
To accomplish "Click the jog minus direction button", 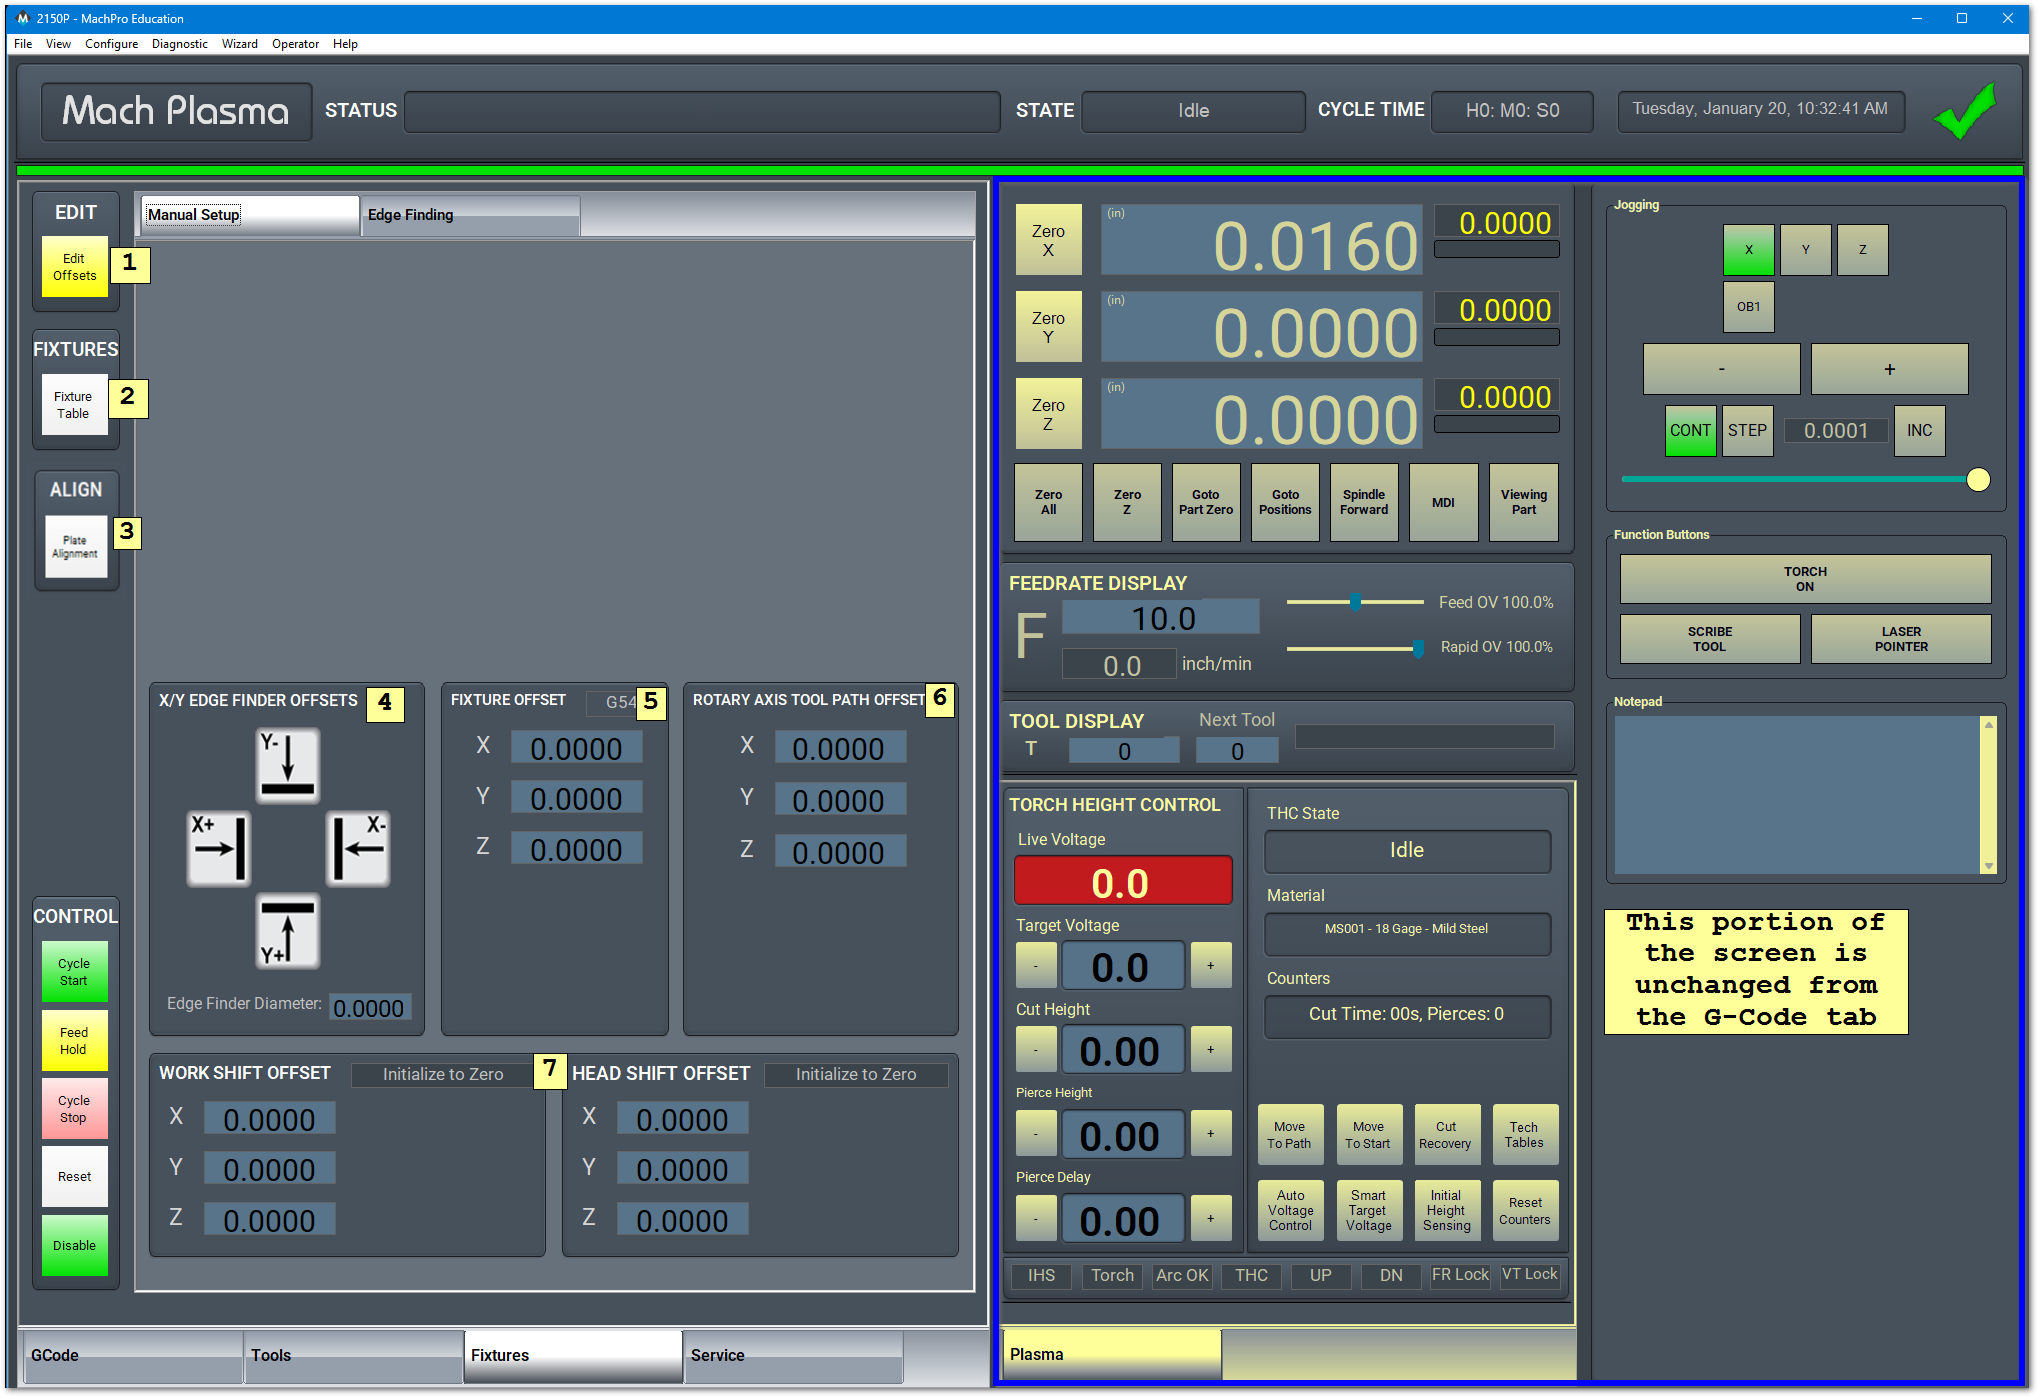I will pyautogui.click(x=1721, y=370).
